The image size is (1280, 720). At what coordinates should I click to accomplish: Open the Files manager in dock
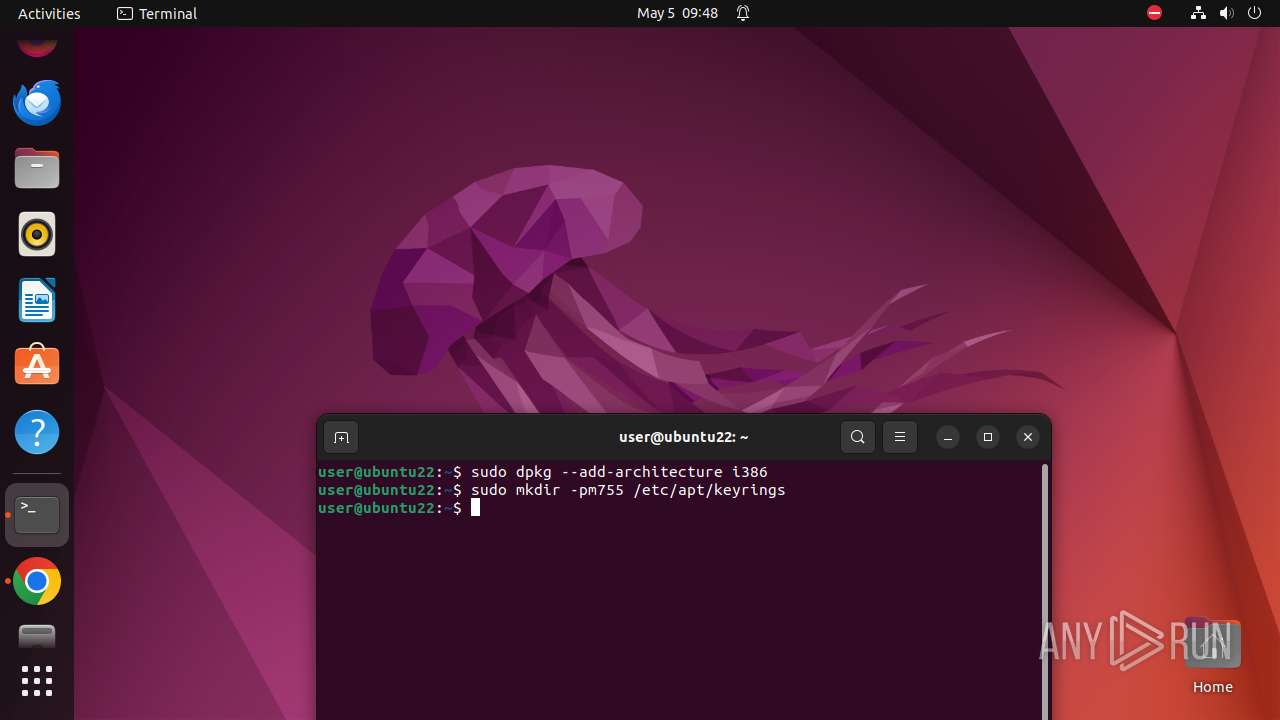coord(37,168)
